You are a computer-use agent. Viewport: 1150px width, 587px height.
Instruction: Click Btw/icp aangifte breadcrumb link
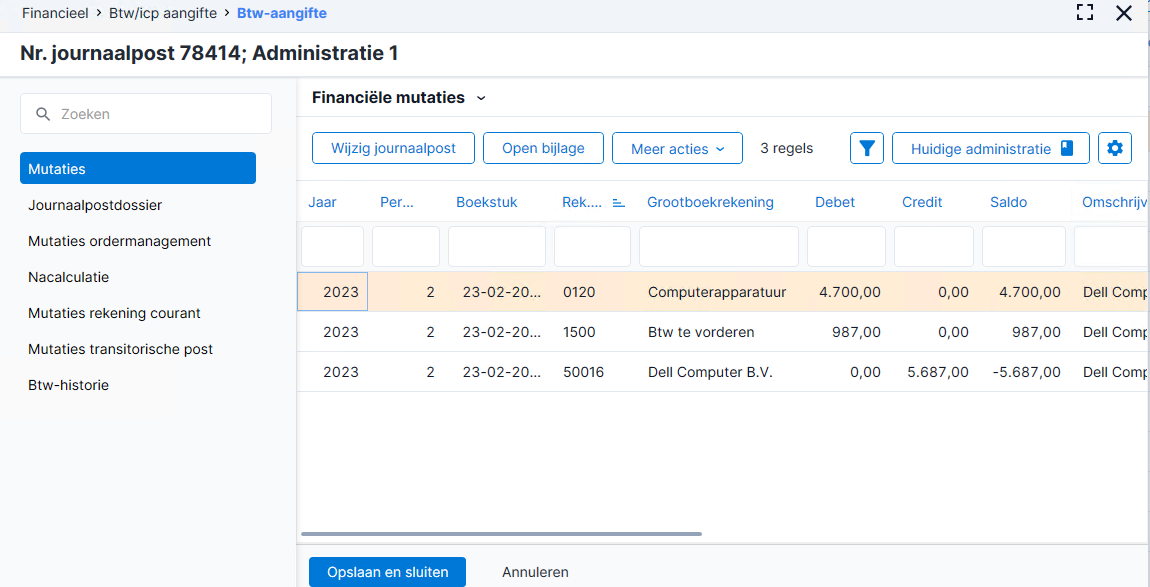pyautogui.click(x=163, y=13)
